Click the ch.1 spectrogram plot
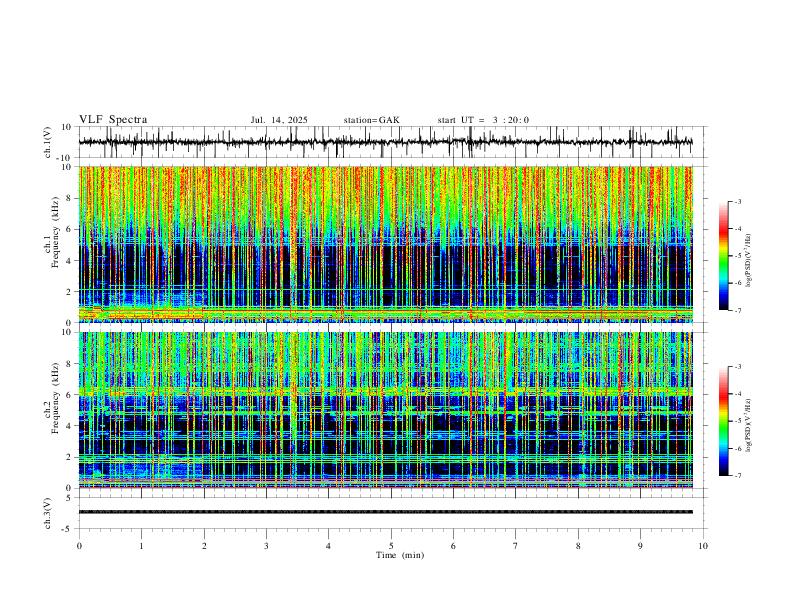The image size is (792, 612). [385, 244]
